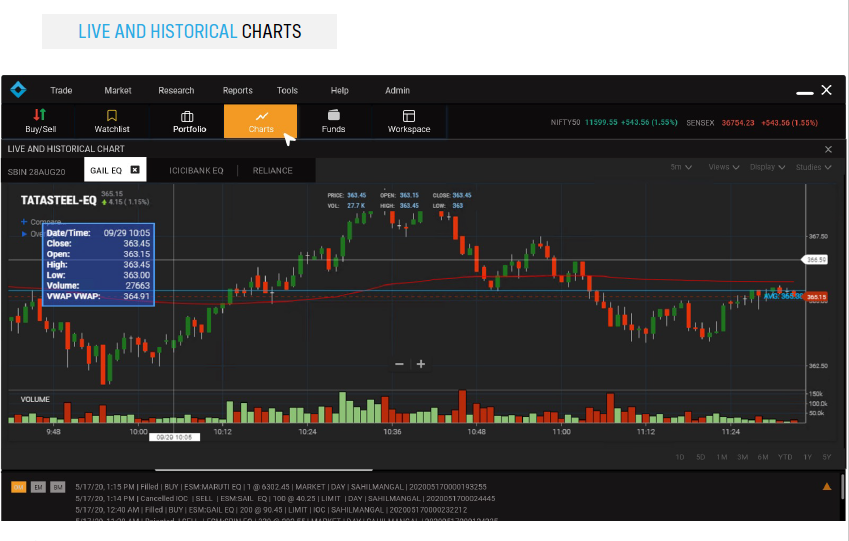Set chart range to YTD
The image size is (849, 541).
[x=785, y=457]
